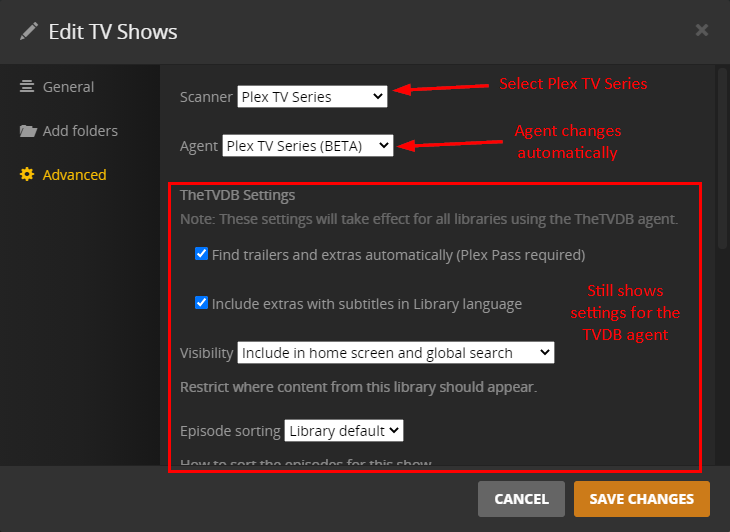Click the Cancel button
This screenshot has height=532, width=730.
coord(521,499)
